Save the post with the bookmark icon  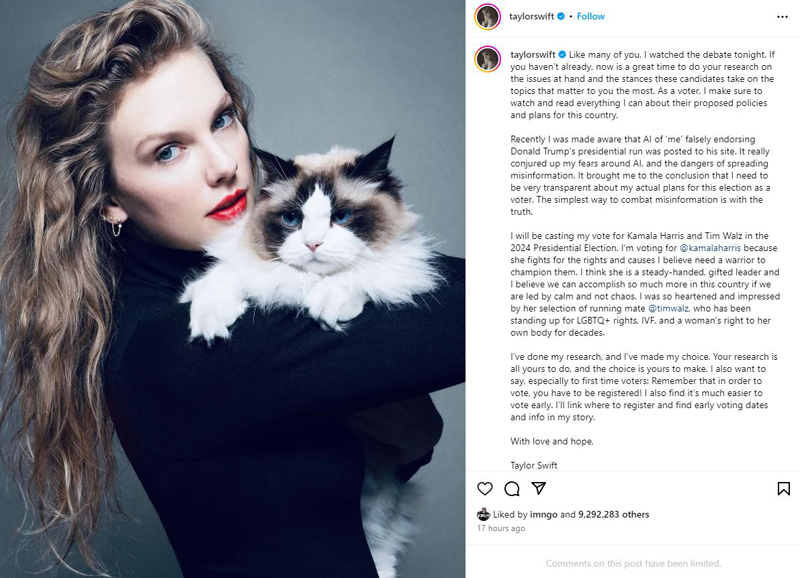click(x=784, y=489)
